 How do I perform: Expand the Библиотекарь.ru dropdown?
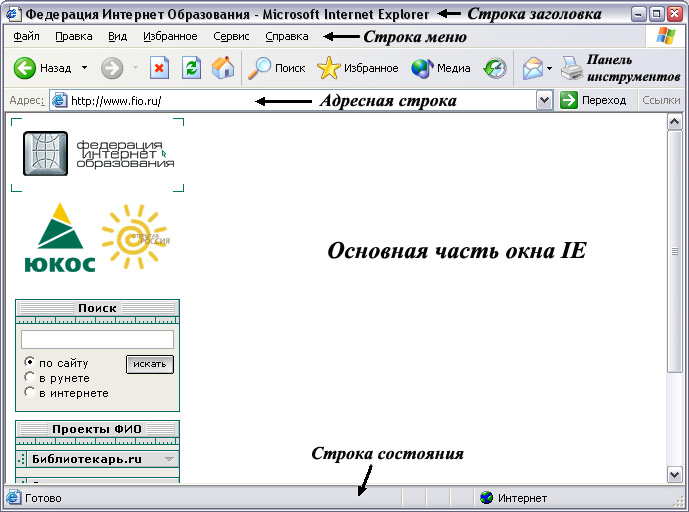169,459
